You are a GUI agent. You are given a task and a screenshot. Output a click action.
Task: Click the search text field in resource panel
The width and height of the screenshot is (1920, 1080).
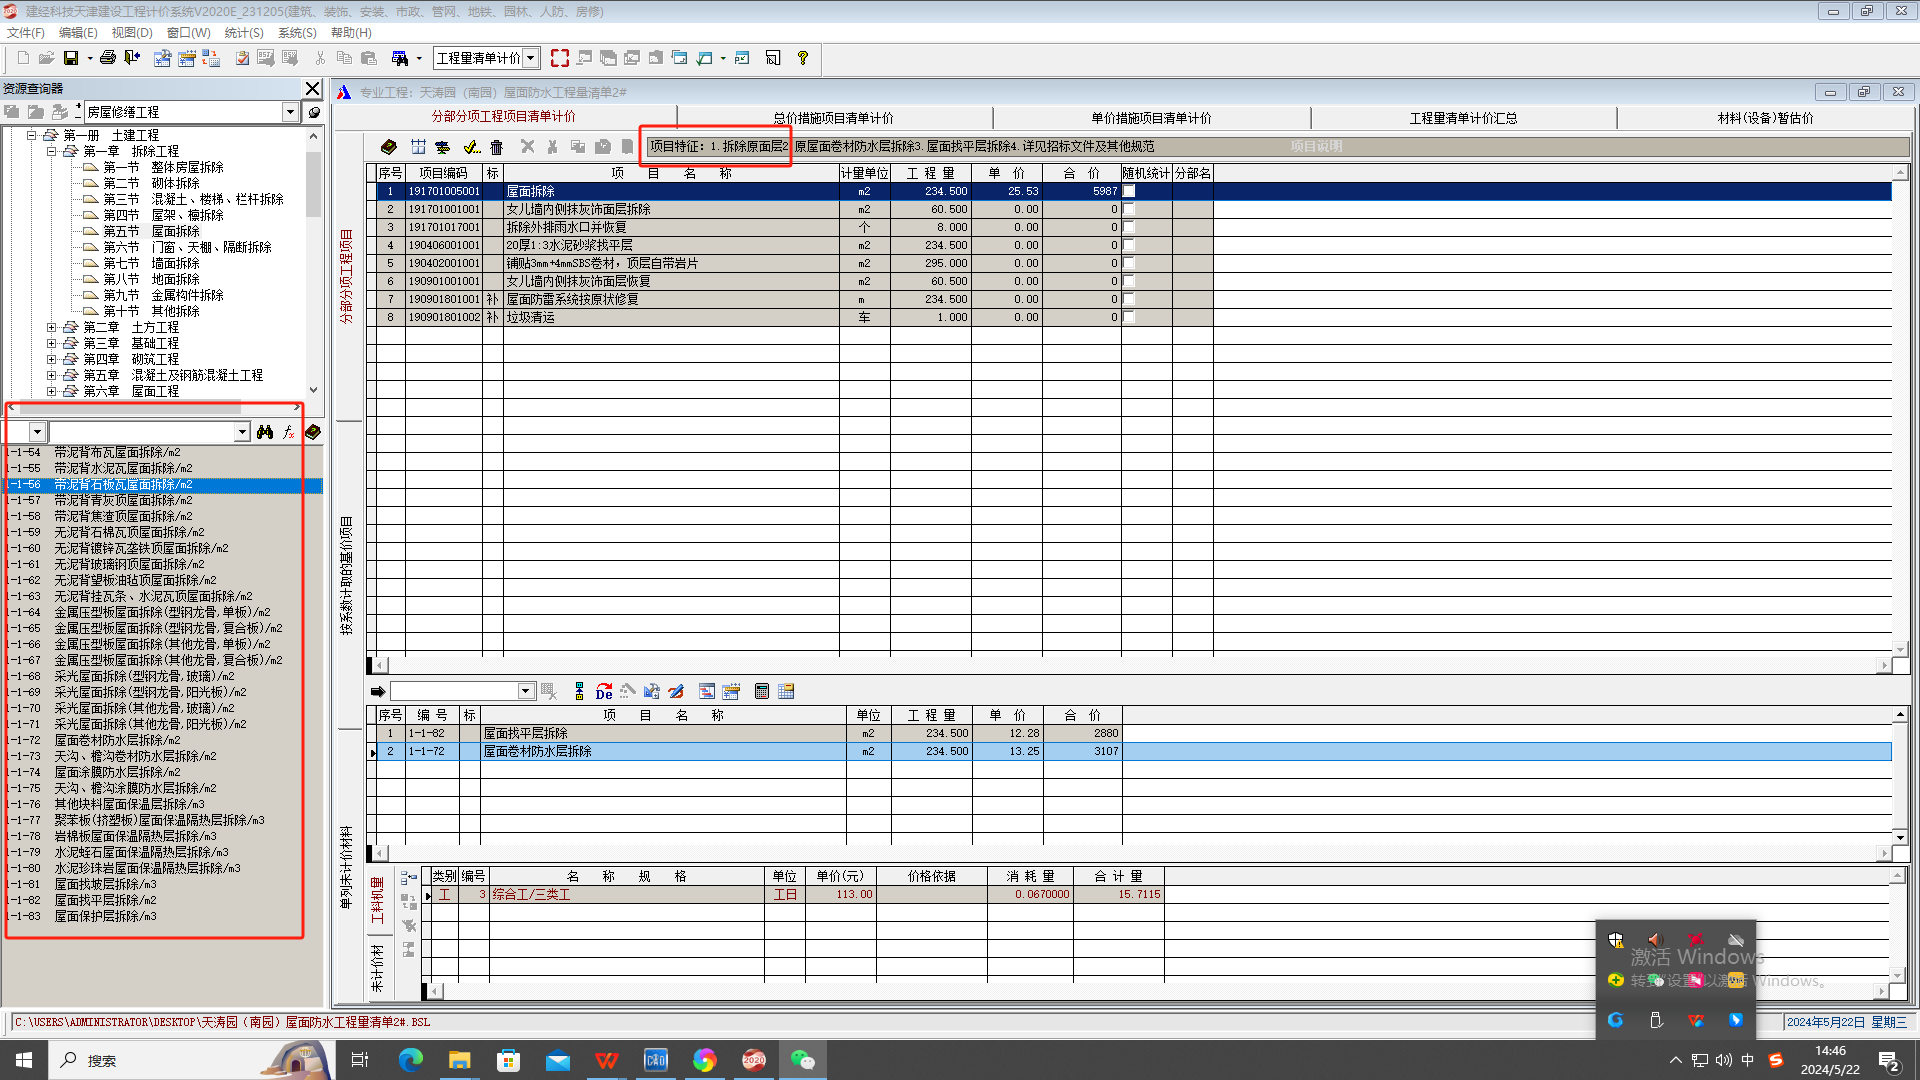[x=142, y=432]
